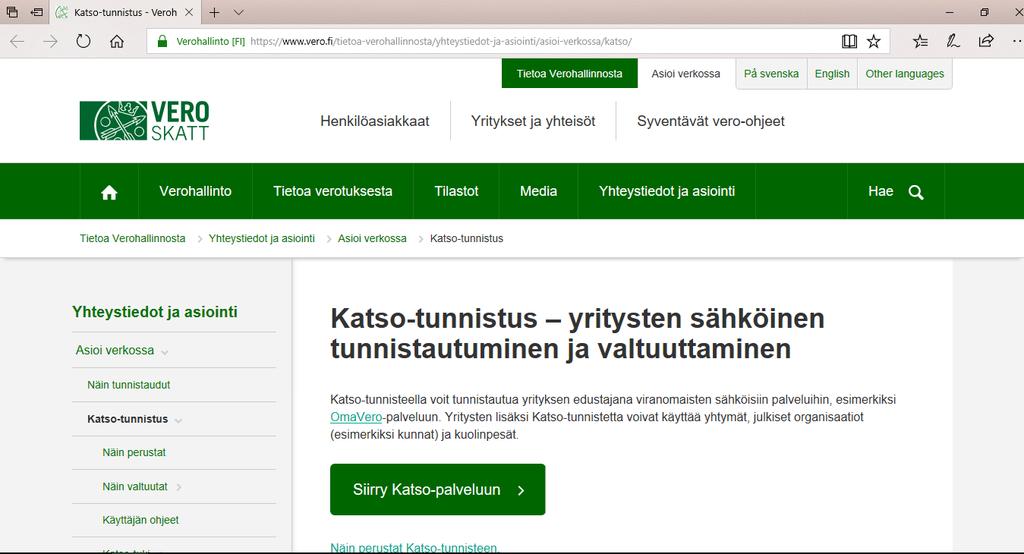Set these tabs aside icon
1024x554 pixels.
pos(37,12)
